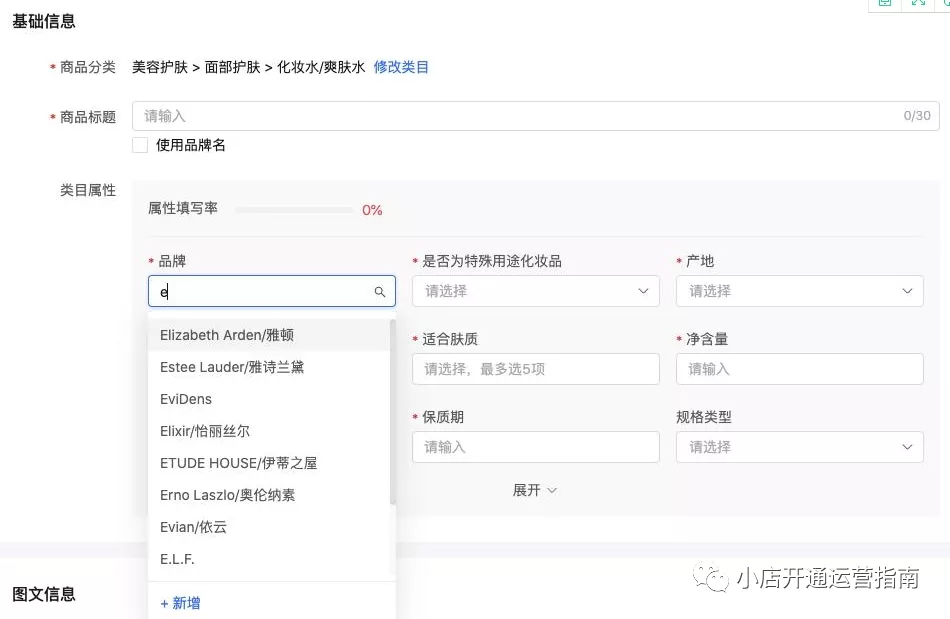The height and width of the screenshot is (619, 950).
Task: Open the 适合肤质 multi-select field
Action: pyautogui.click(x=536, y=369)
